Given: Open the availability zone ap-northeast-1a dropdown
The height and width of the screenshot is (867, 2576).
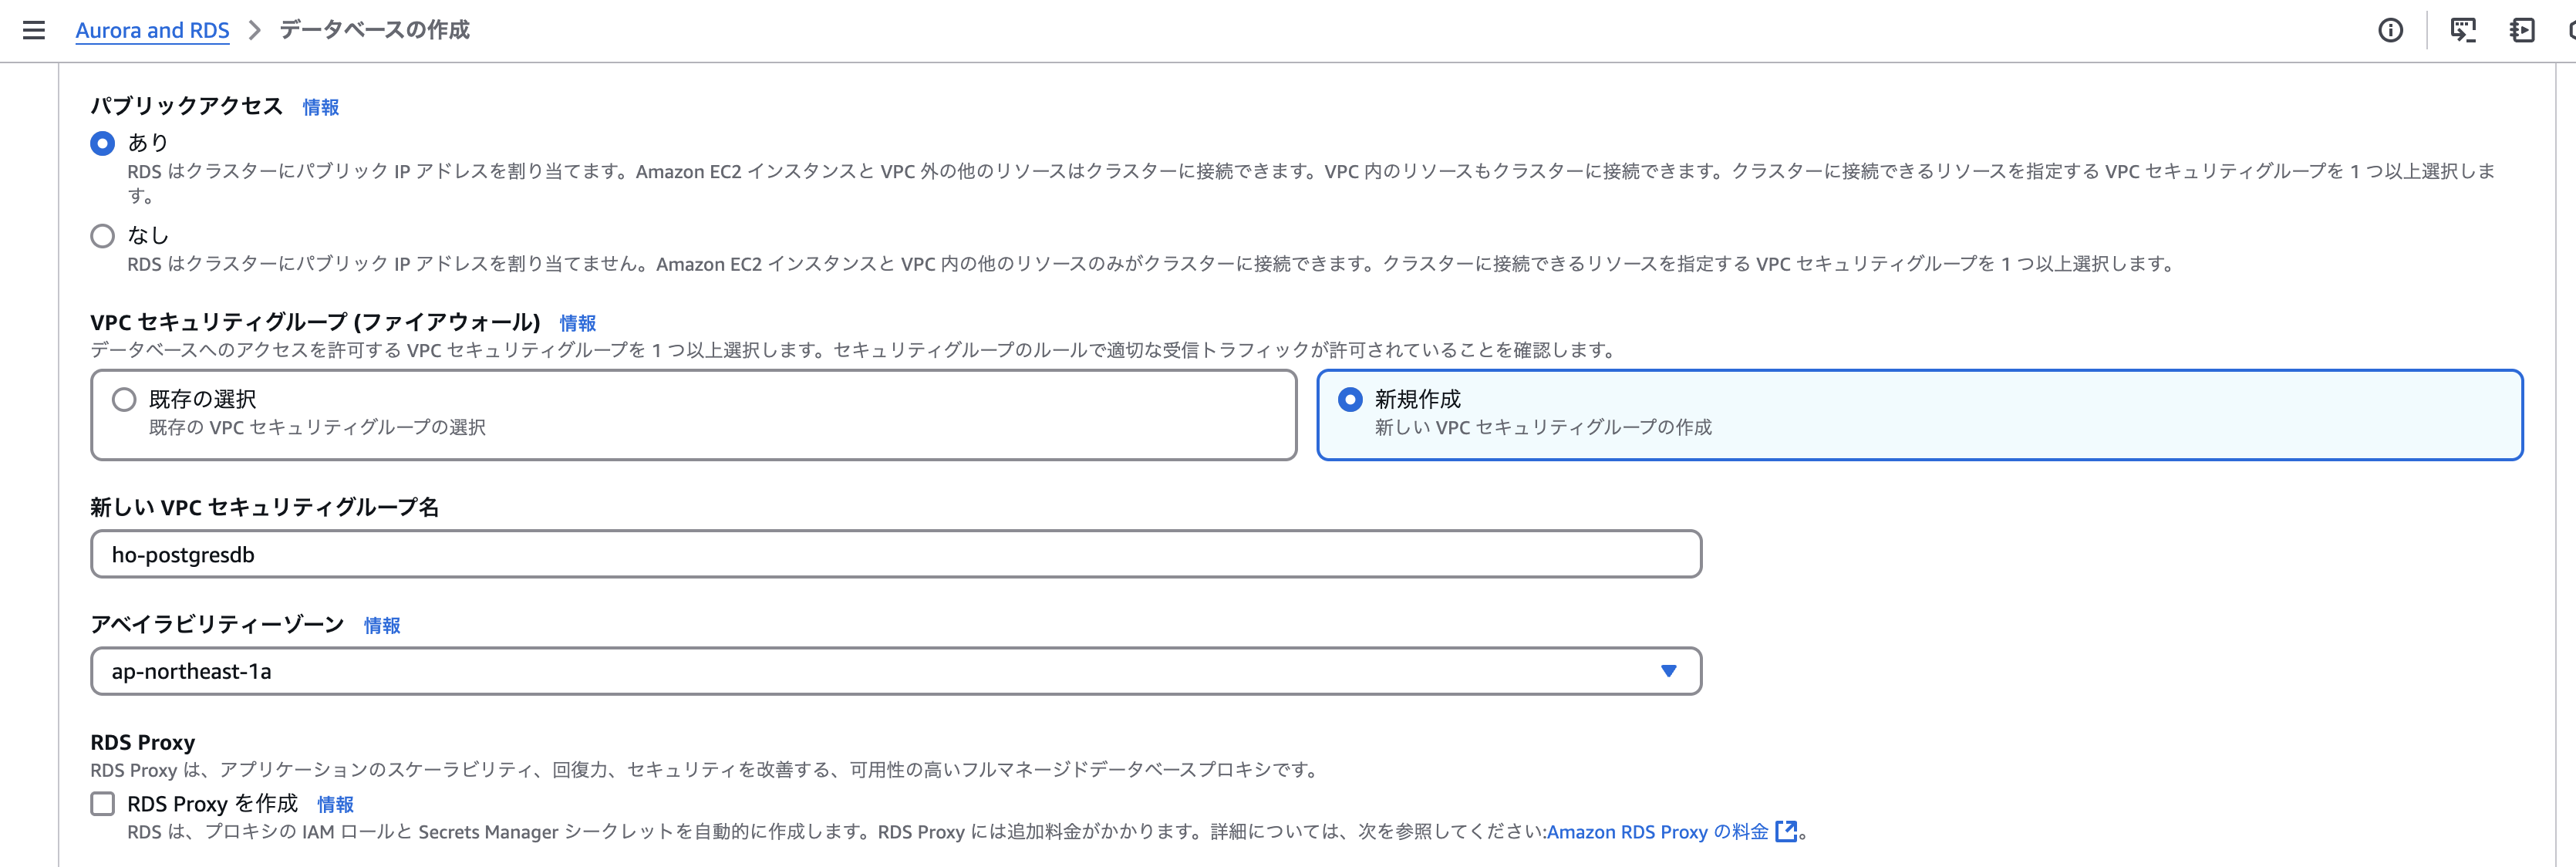Looking at the screenshot, I should pyautogui.click(x=880, y=671).
